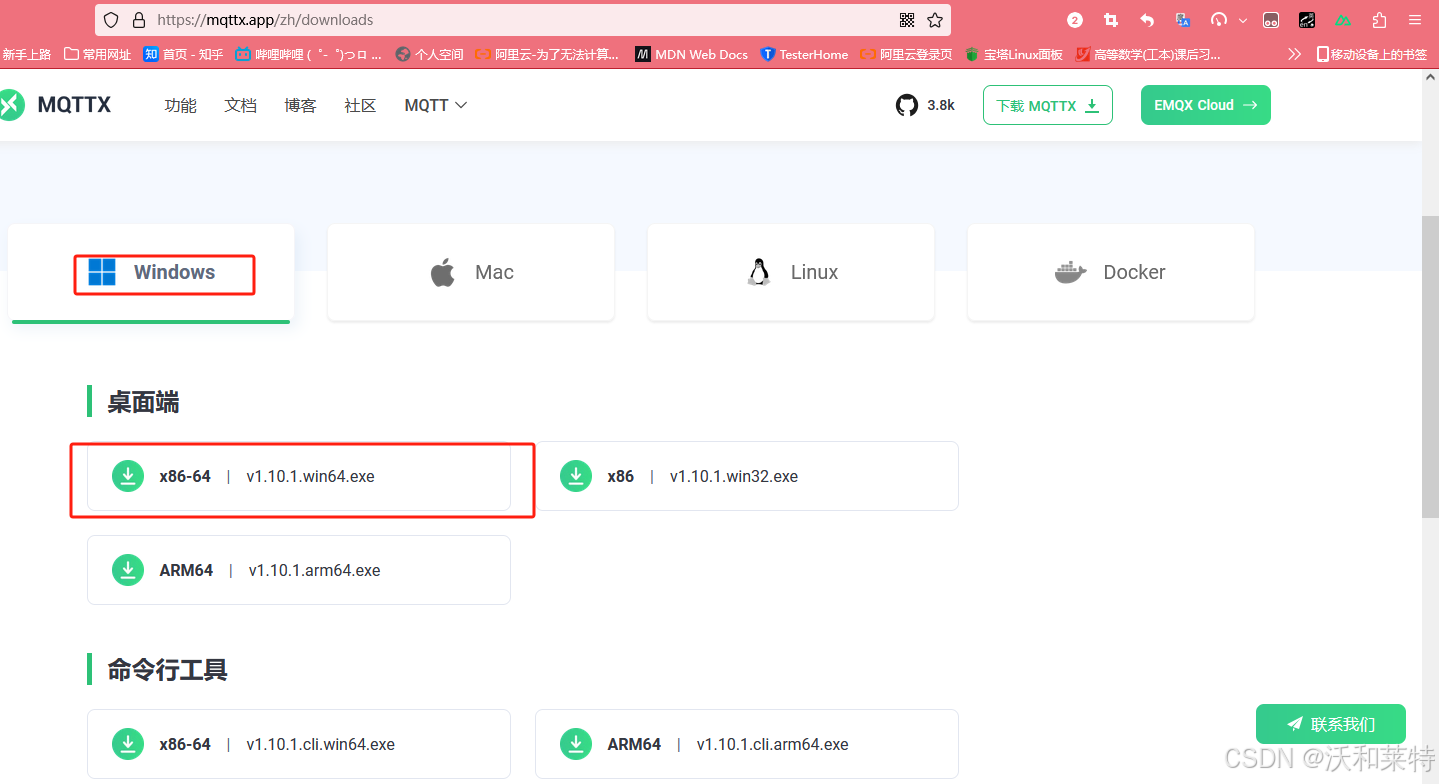Show more bookmarks with double chevron
The height and width of the screenshot is (784, 1439).
click(1295, 54)
